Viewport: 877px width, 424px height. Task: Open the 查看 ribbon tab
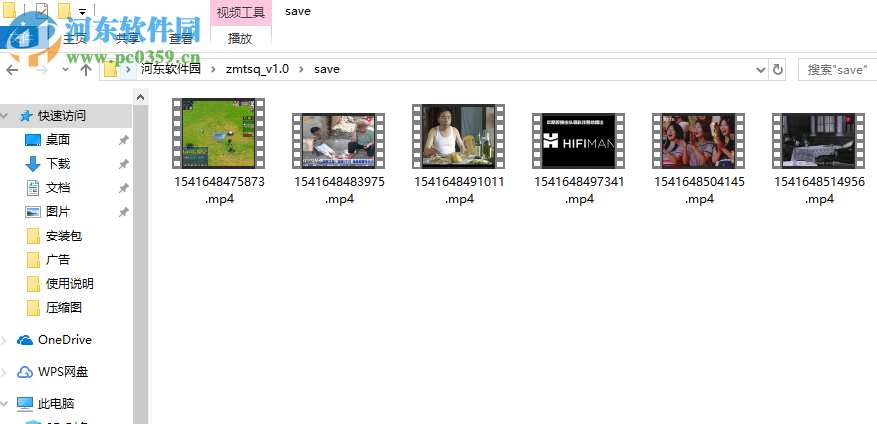(x=181, y=39)
